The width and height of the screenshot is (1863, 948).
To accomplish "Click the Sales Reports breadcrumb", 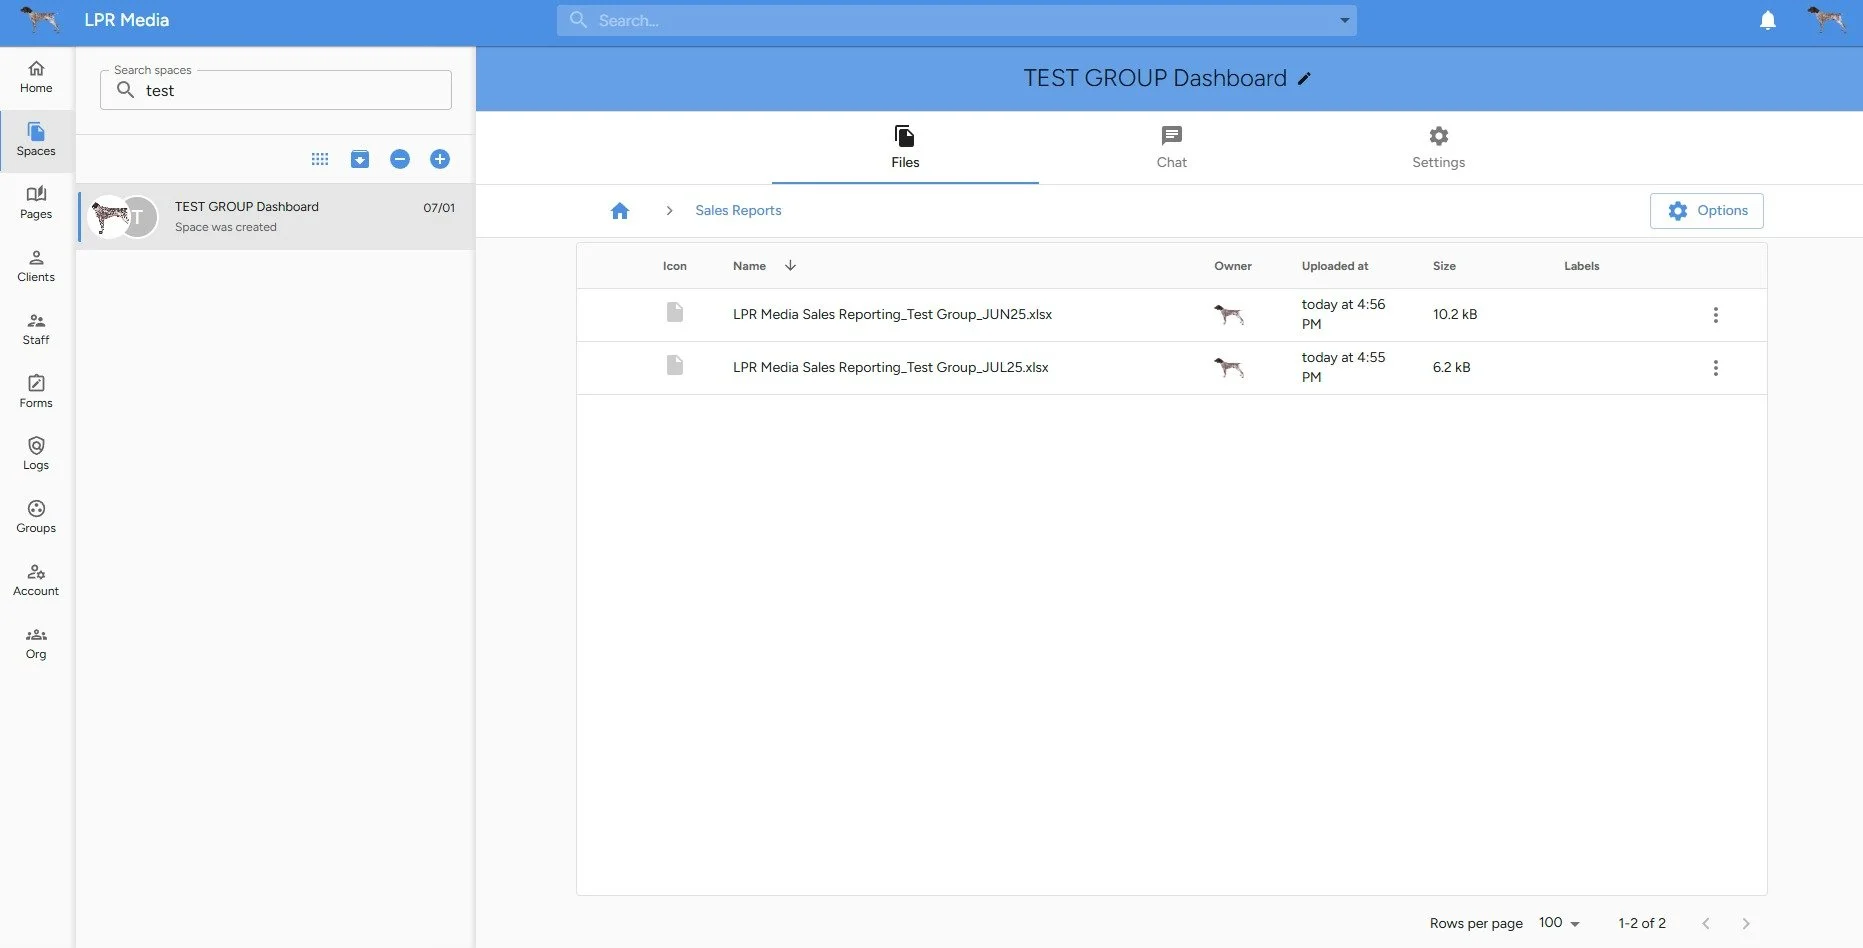I will point(738,210).
